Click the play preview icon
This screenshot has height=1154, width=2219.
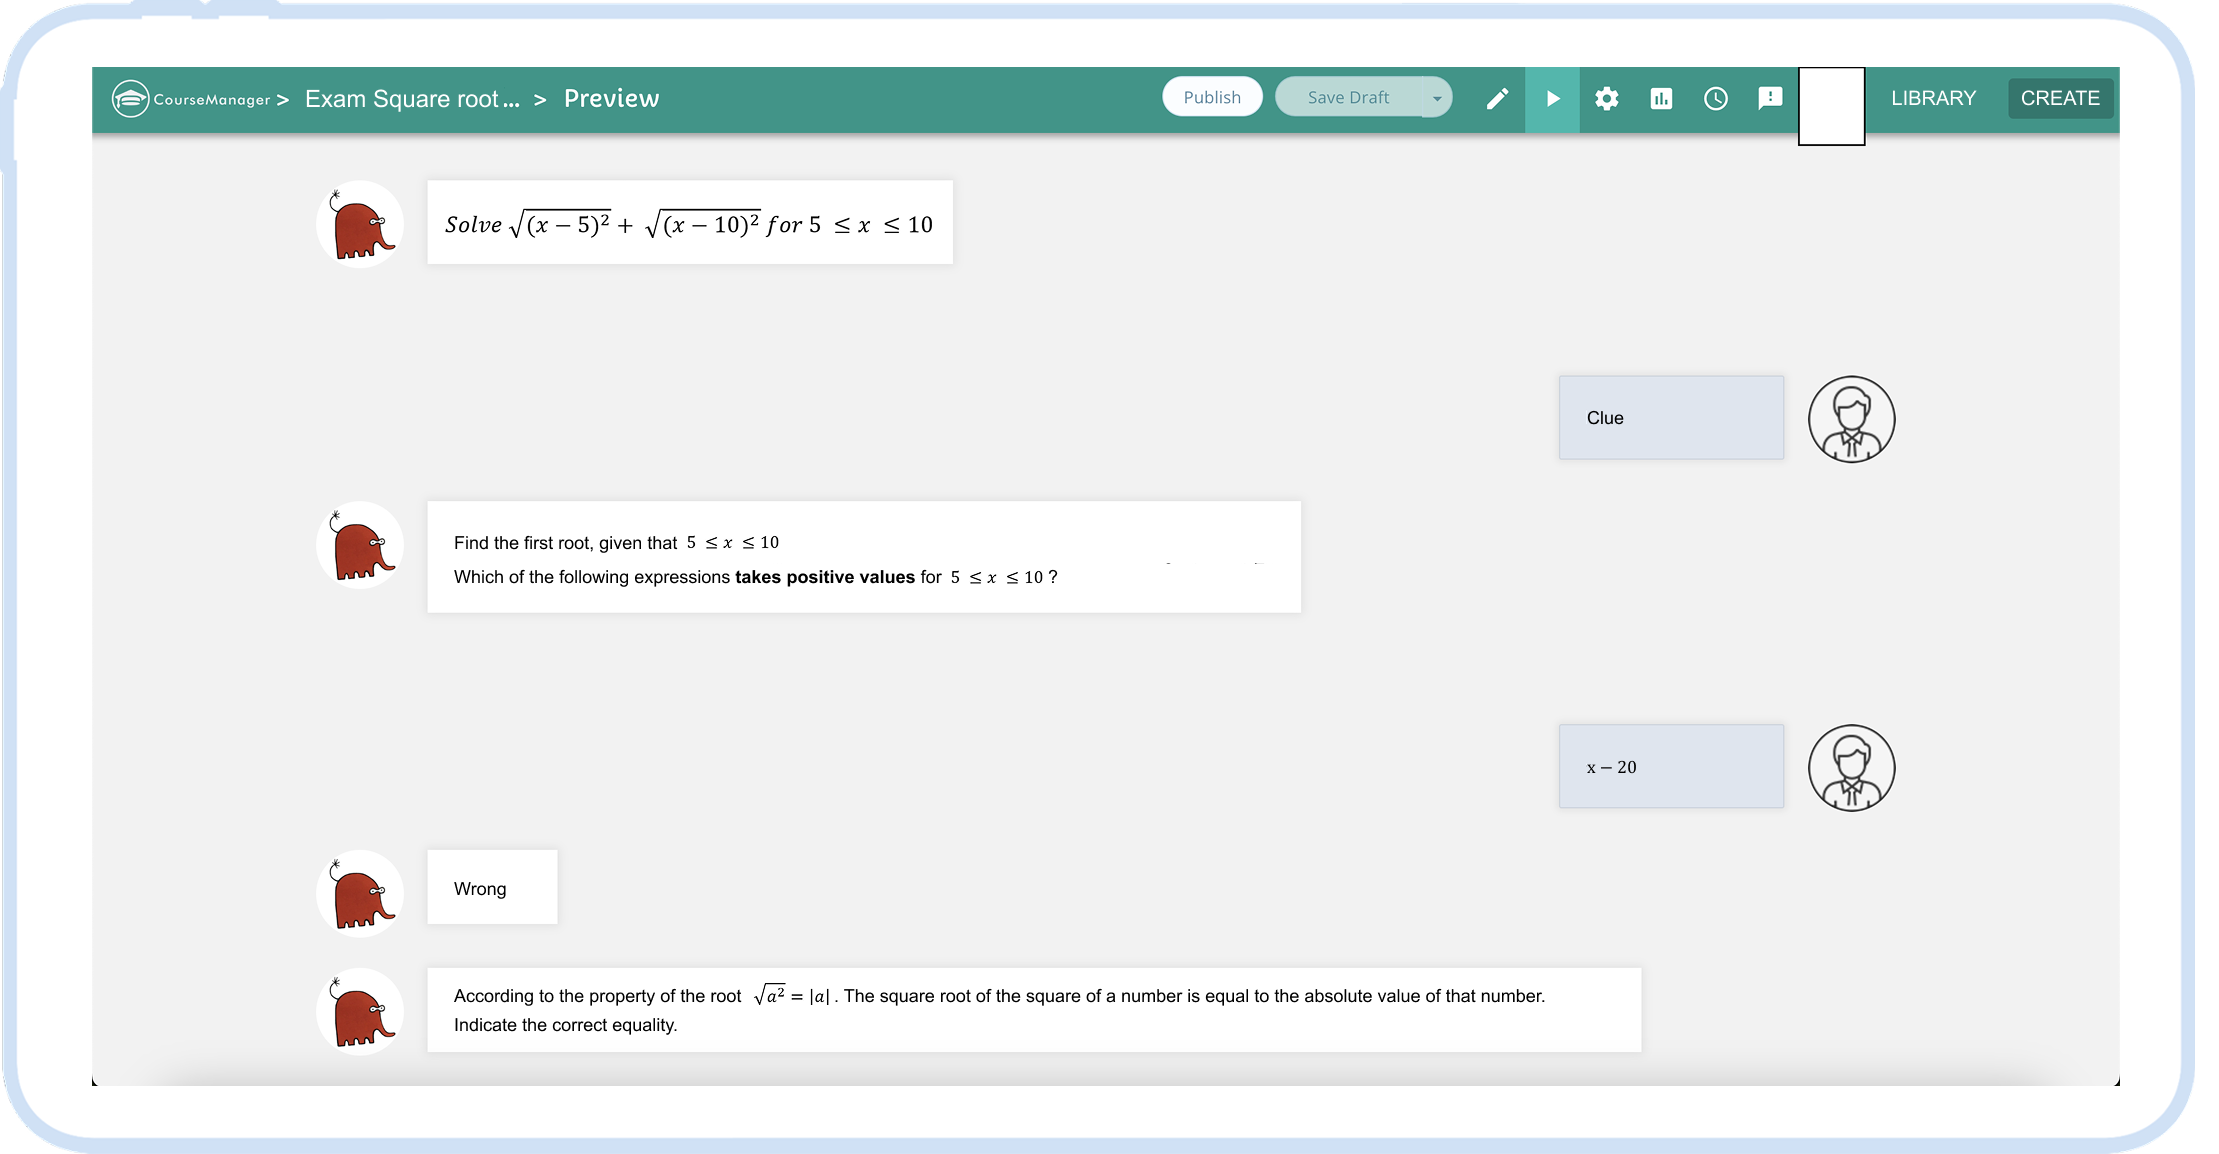[1552, 98]
